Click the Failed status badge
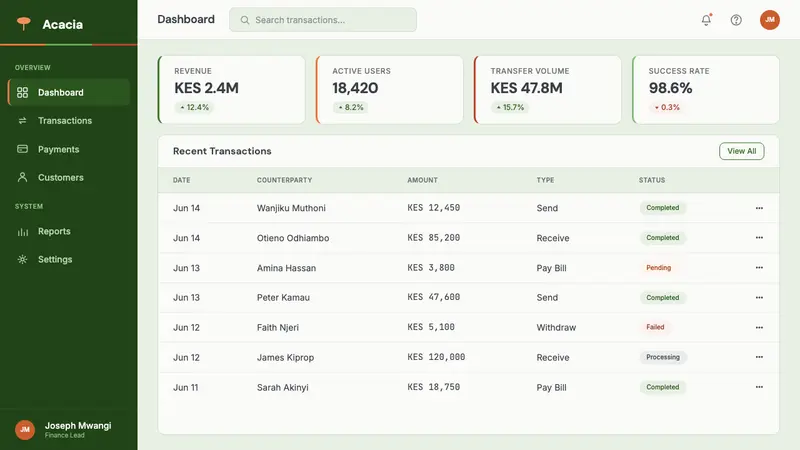The width and height of the screenshot is (800, 450). (655, 327)
